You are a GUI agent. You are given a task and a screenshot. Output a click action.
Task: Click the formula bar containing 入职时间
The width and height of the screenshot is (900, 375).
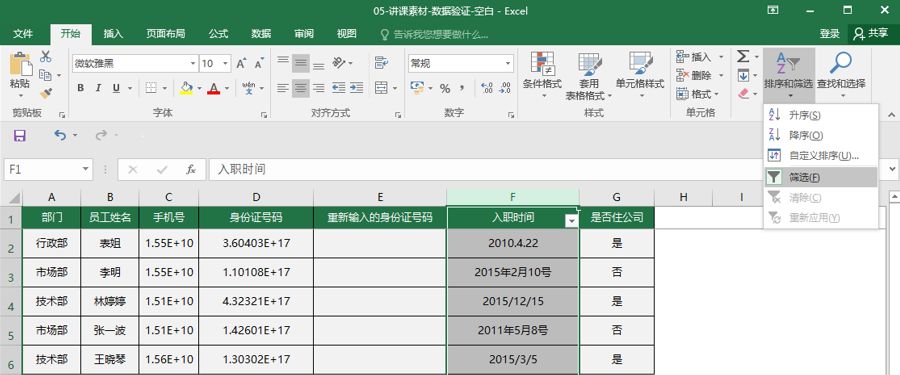(x=544, y=169)
